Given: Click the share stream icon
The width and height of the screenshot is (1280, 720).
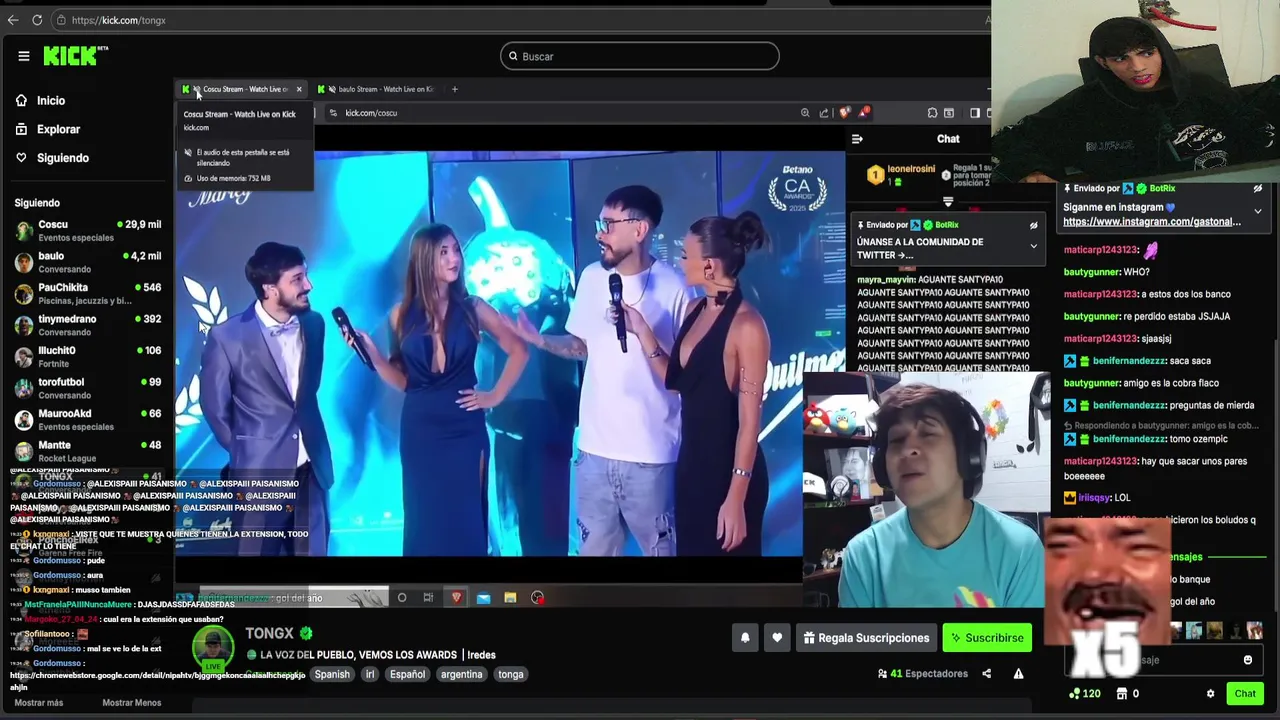Looking at the screenshot, I should tap(986, 674).
